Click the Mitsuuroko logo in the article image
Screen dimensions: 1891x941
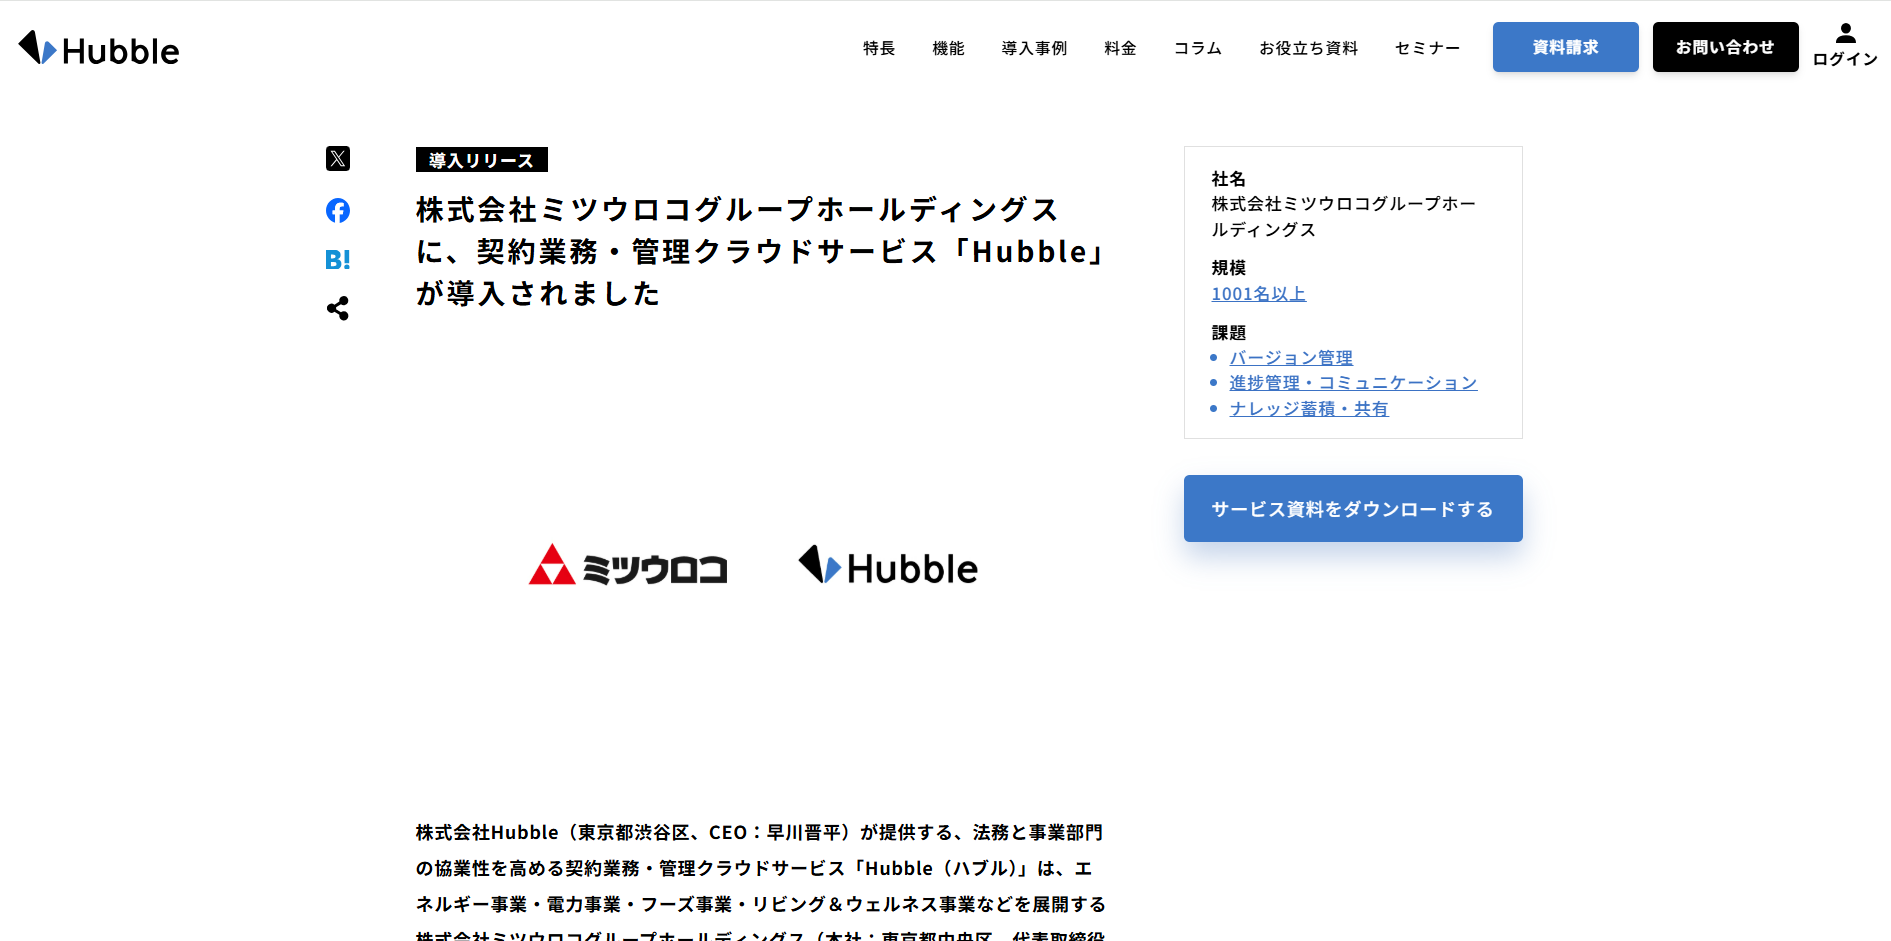click(628, 566)
